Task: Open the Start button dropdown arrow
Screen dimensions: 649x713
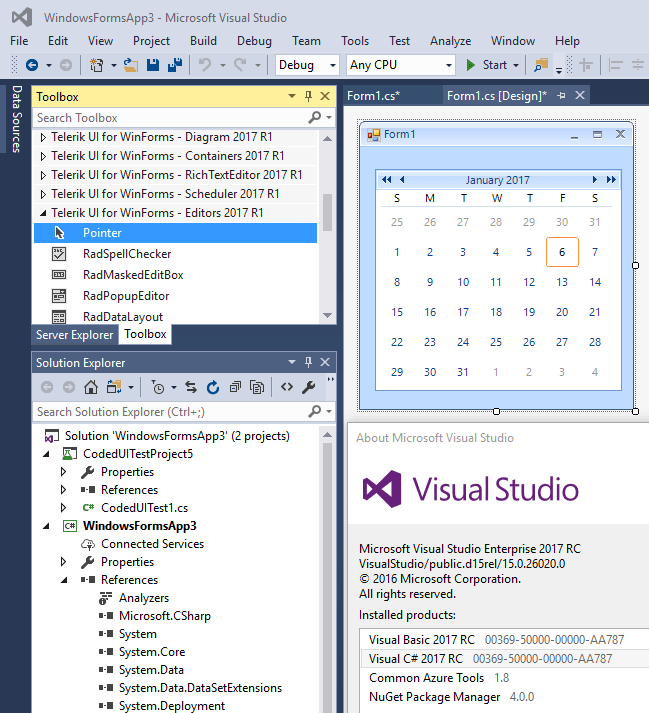Action: click(516, 65)
